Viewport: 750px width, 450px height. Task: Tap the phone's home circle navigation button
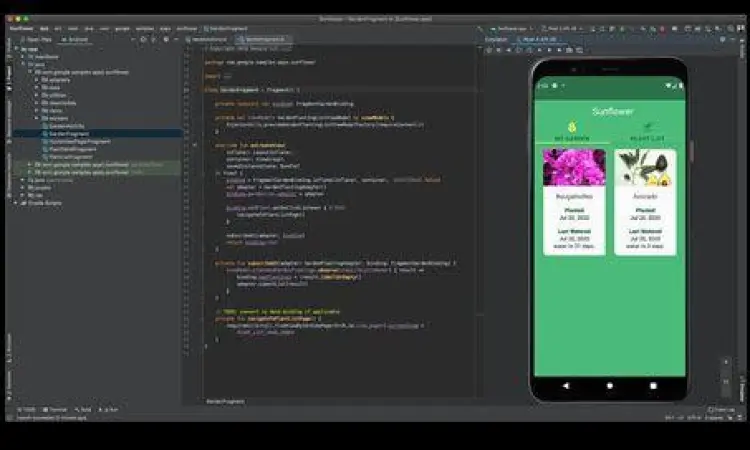[x=610, y=385]
